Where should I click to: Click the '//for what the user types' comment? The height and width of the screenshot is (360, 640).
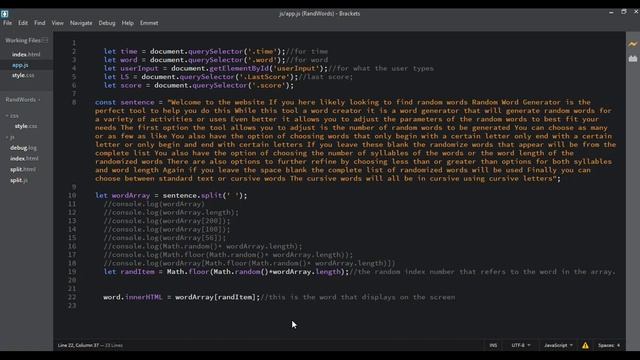[x=381, y=69]
